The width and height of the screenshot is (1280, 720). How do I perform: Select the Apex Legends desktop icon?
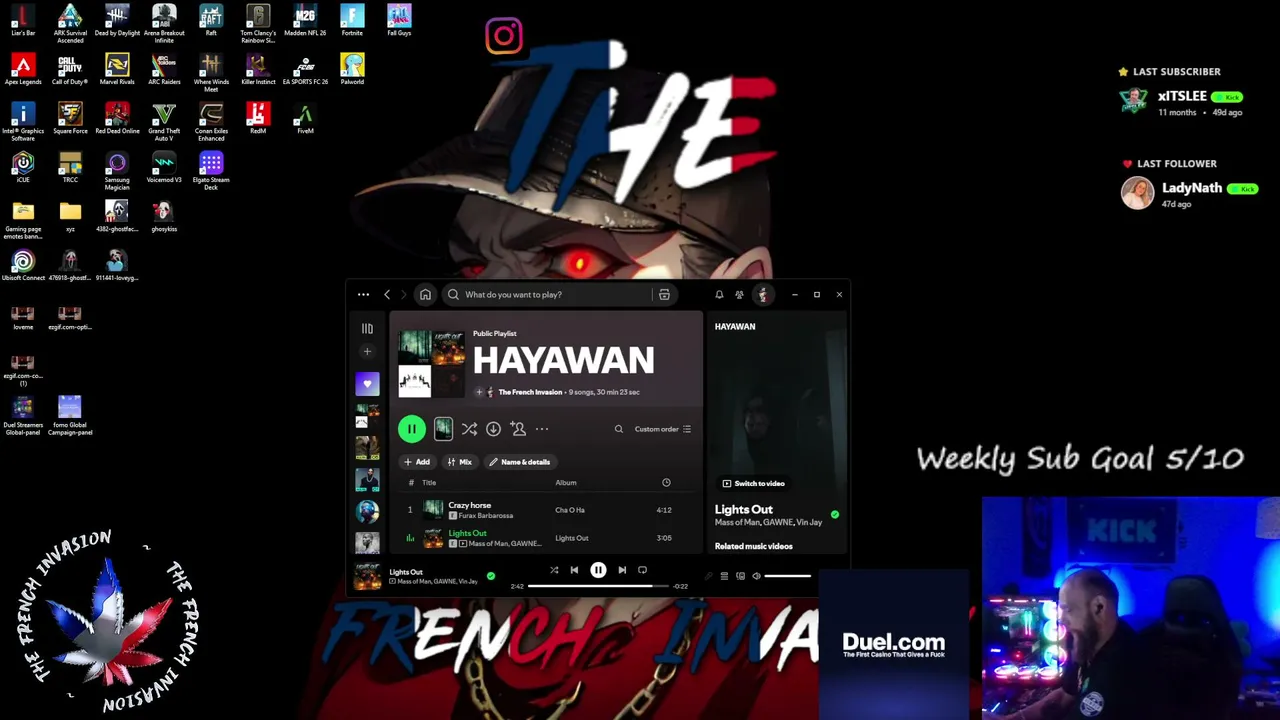23,69
